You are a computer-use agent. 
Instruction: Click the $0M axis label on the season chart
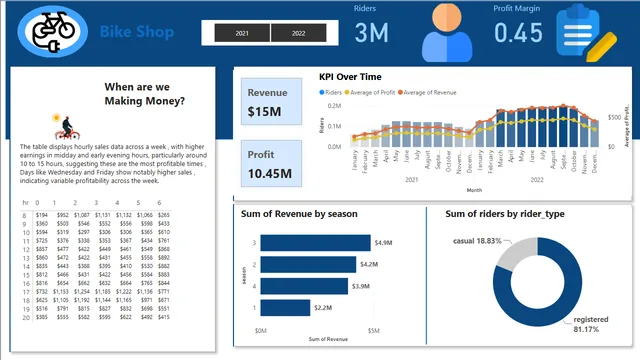point(261,331)
